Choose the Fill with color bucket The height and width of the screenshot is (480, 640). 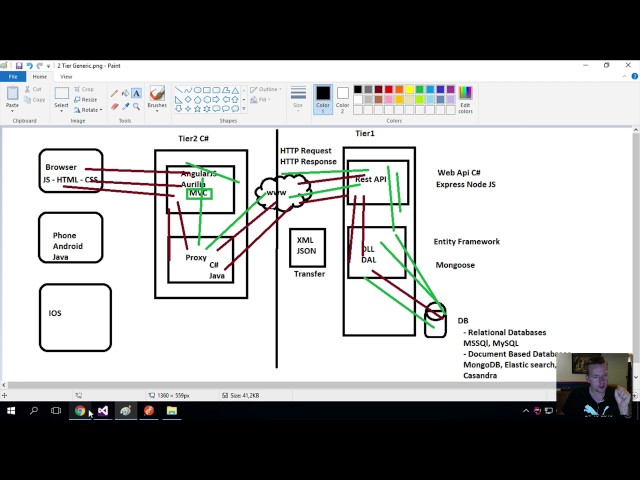(x=125, y=93)
